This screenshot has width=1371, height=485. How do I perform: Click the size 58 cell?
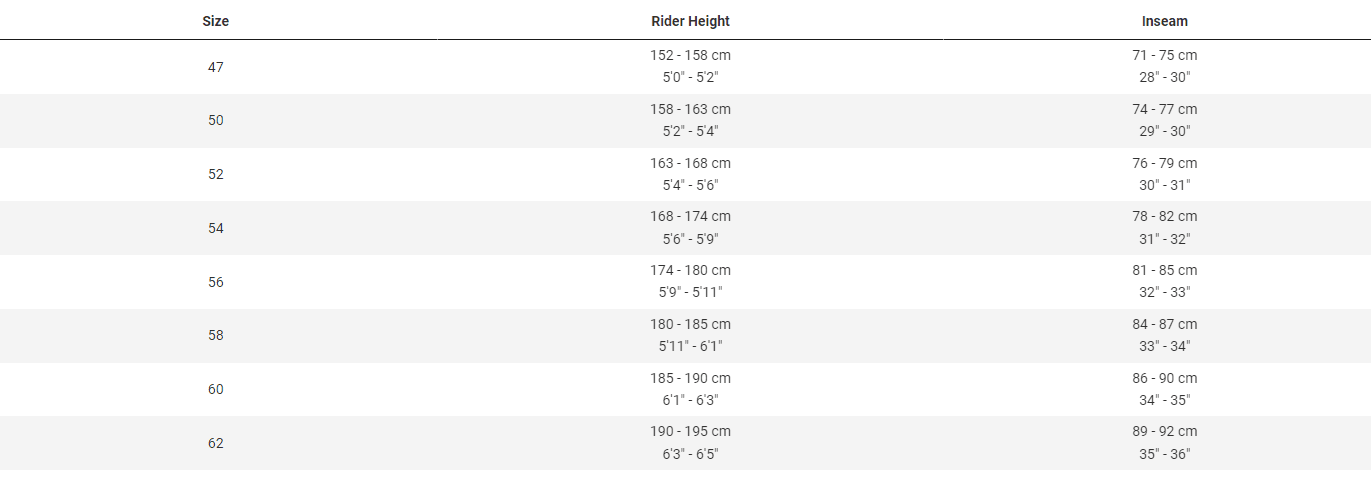pyautogui.click(x=216, y=335)
